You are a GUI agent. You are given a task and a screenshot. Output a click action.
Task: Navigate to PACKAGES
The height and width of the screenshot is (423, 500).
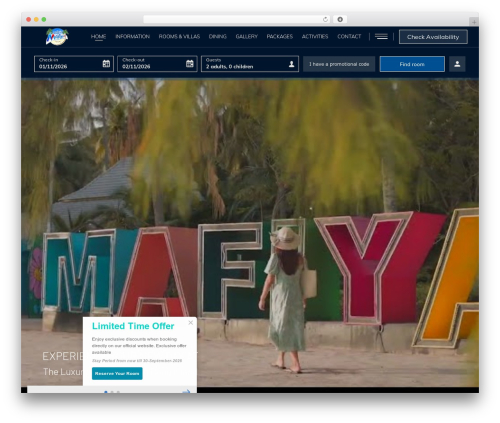click(280, 36)
